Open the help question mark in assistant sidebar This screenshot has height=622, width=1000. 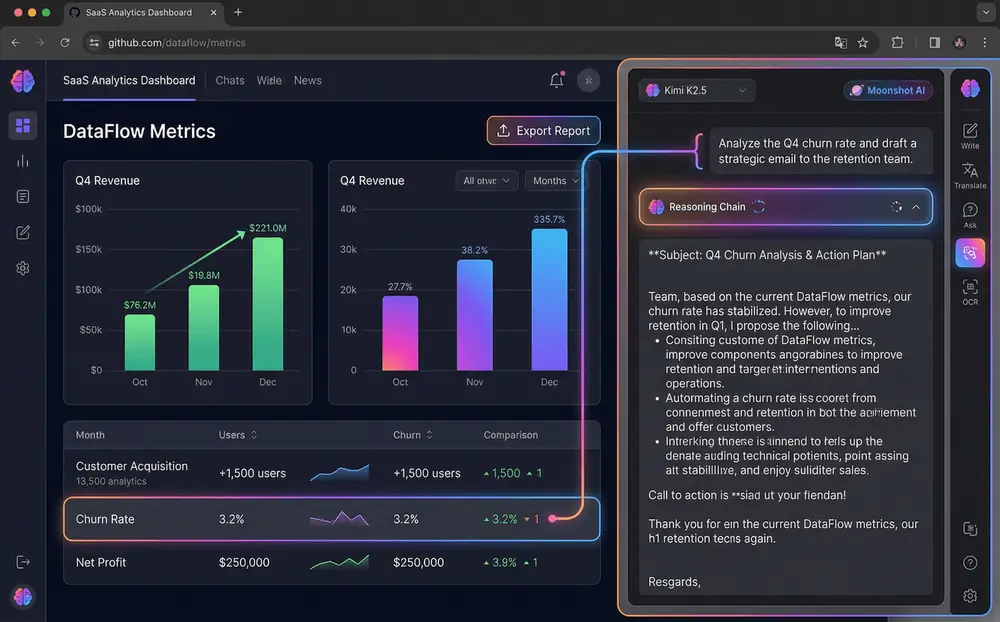[x=970, y=563]
